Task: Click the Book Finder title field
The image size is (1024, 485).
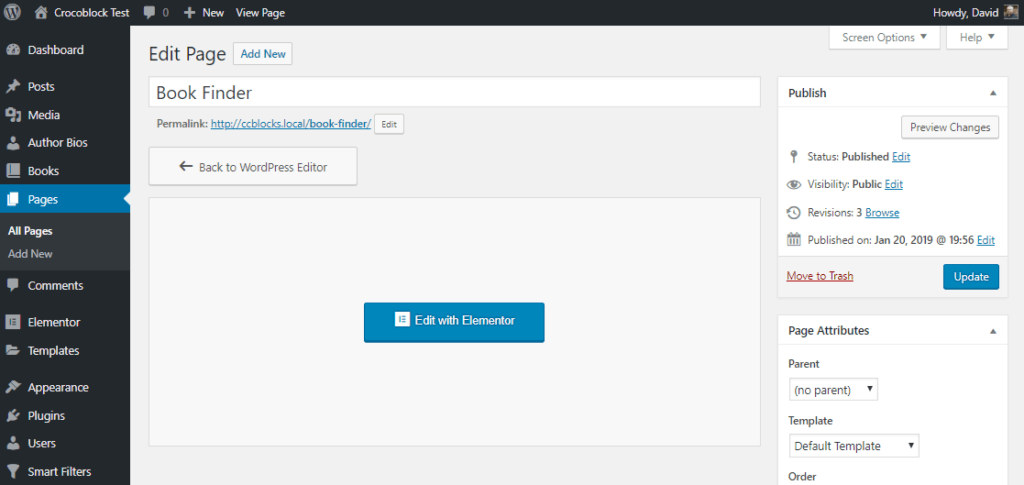Action: pos(454,93)
